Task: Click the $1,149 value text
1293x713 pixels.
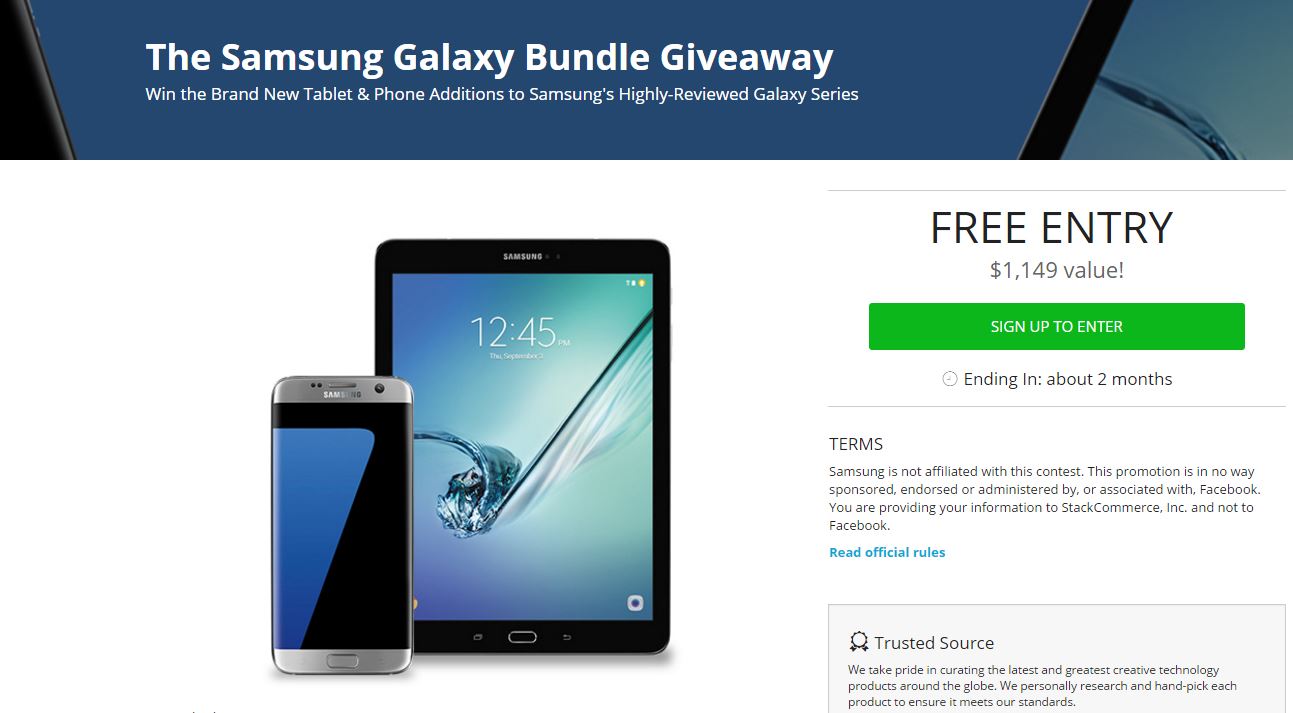Action: click(x=1056, y=270)
